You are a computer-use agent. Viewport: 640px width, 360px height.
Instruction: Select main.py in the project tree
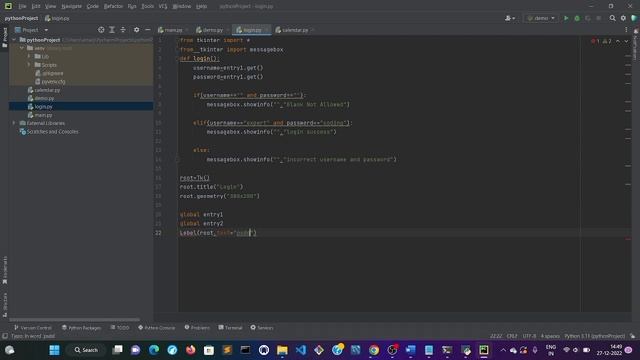click(43, 115)
